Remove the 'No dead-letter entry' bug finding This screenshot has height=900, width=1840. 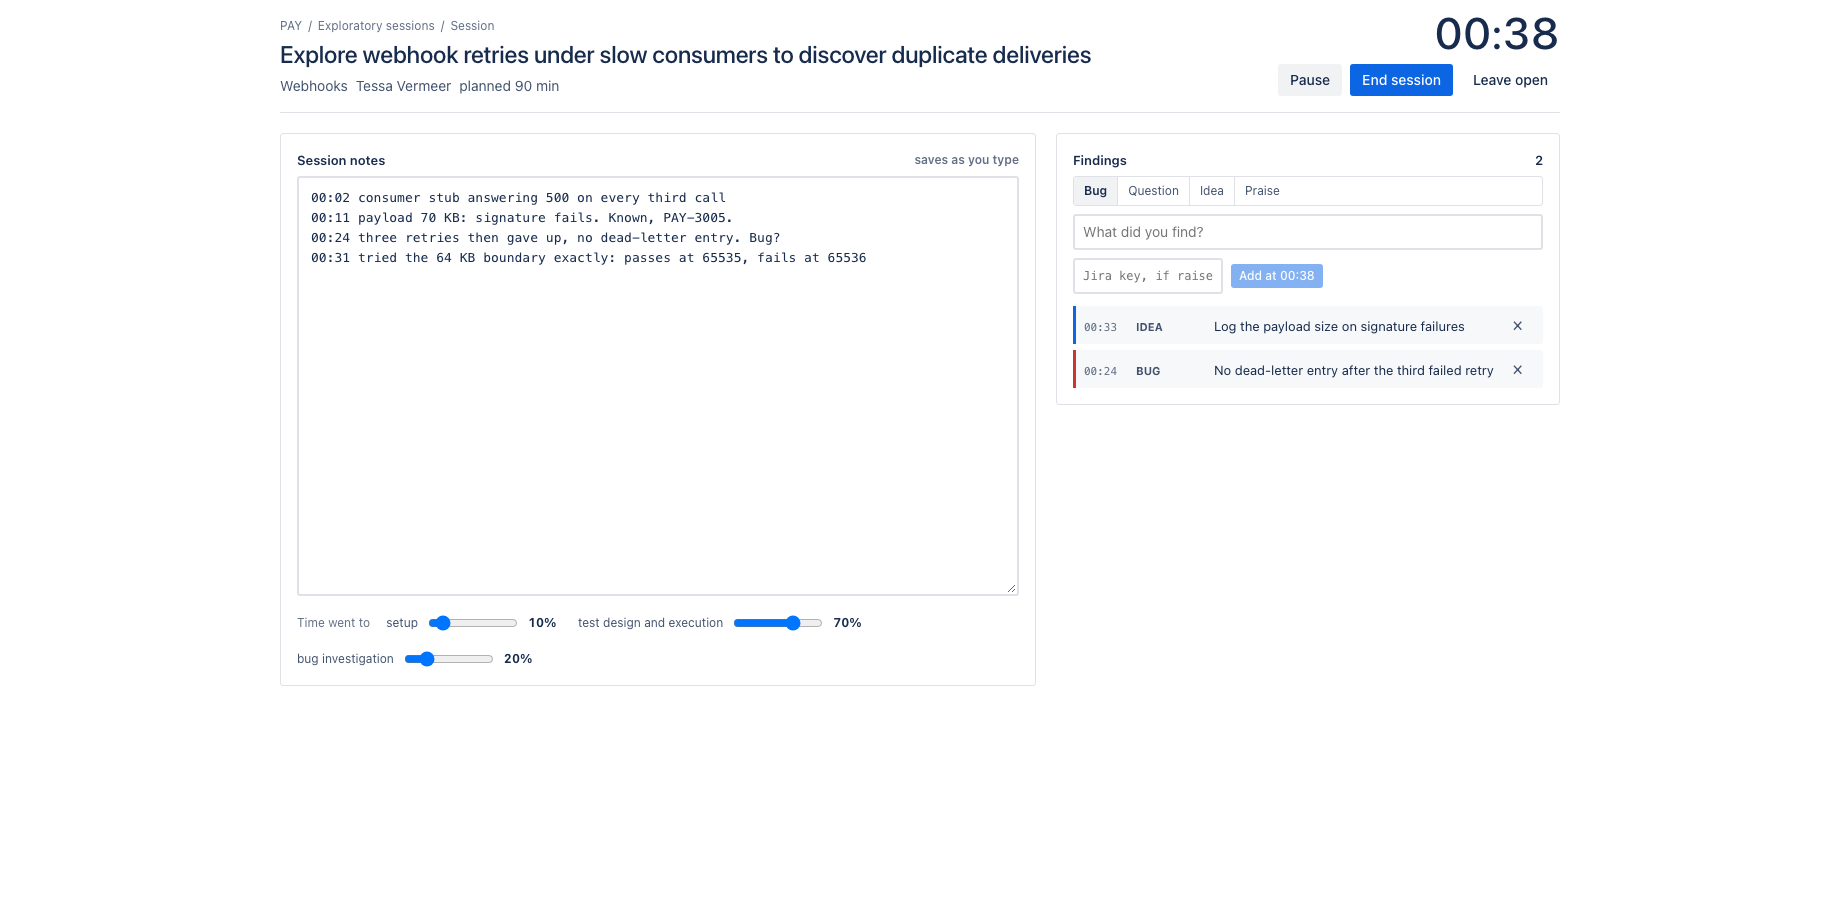click(1517, 370)
